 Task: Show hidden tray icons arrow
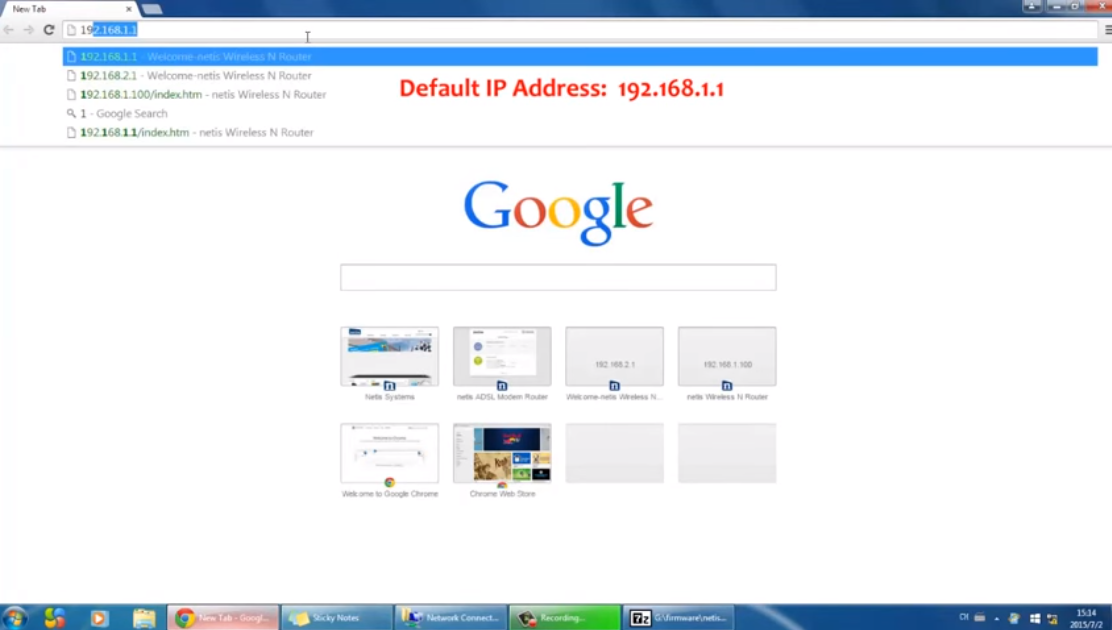[x=996, y=619]
